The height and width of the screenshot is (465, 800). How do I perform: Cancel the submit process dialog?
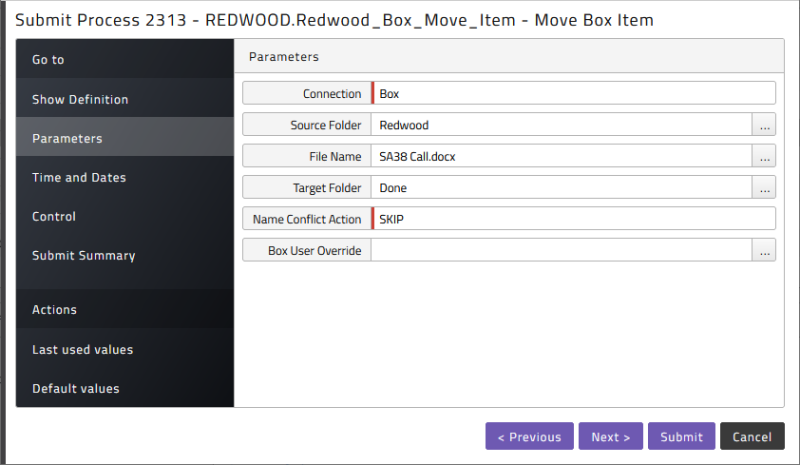752,436
